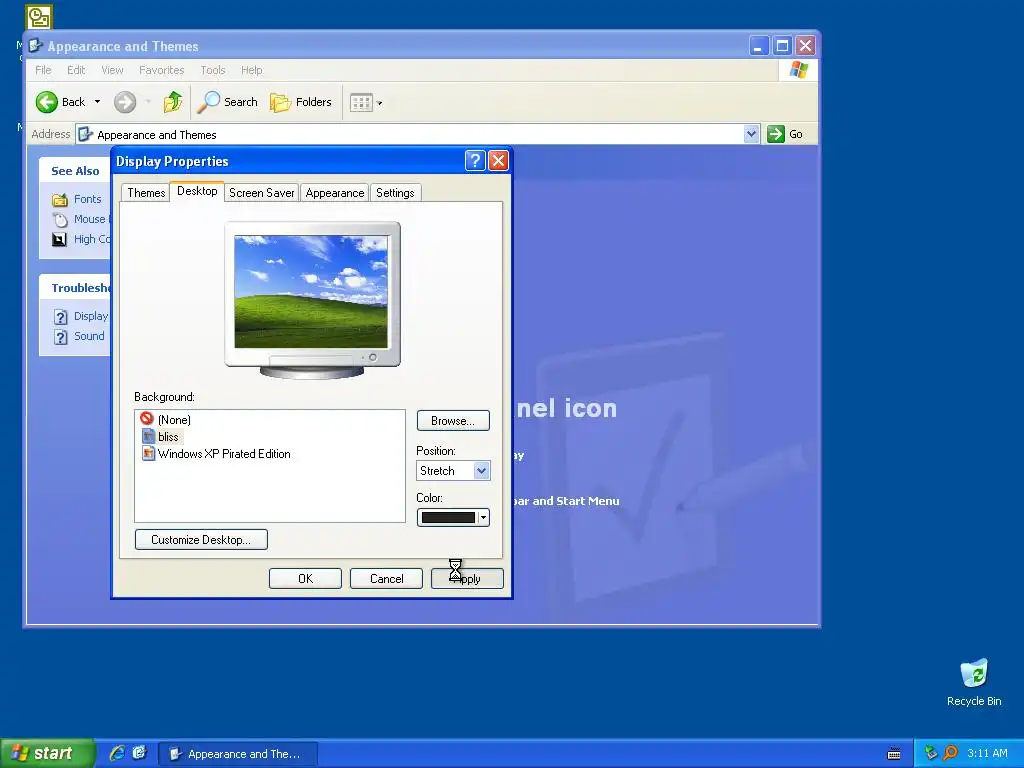Click Customize Desktop... button
Image resolution: width=1024 pixels, height=768 pixels.
[x=201, y=539]
